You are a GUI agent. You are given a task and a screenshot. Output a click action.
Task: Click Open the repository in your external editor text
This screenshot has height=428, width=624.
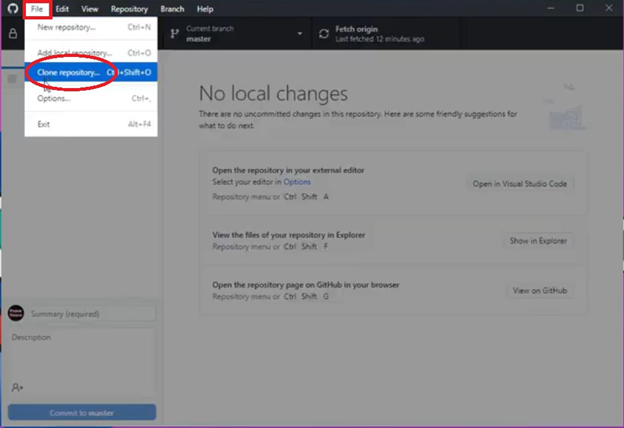tap(288, 170)
